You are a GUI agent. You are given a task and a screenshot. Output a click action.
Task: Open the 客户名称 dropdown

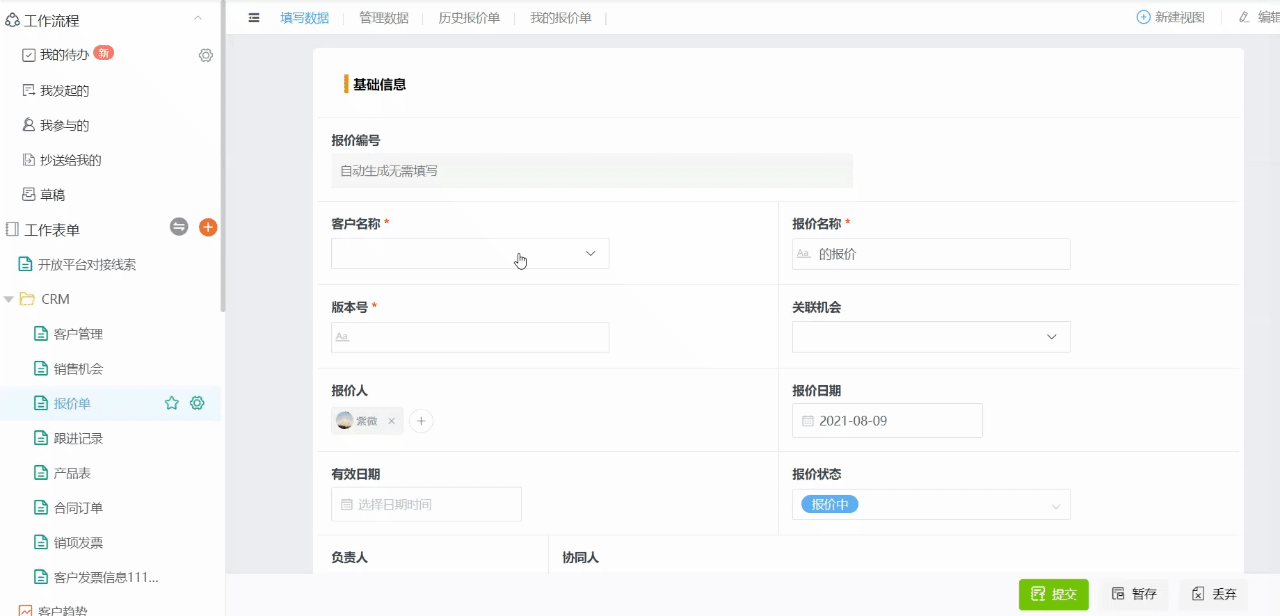point(470,254)
